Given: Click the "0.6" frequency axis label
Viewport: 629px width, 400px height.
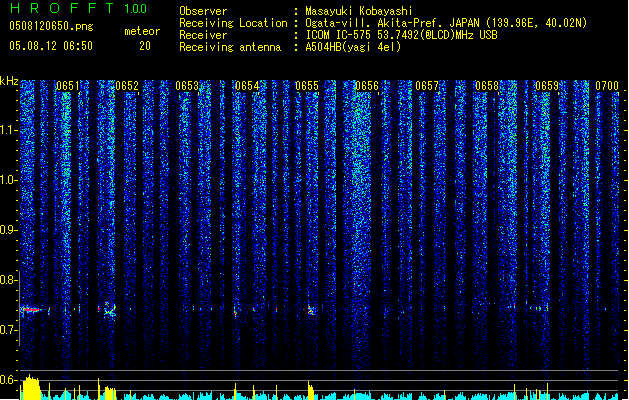Looking at the screenshot, I should click(x=8, y=380).
